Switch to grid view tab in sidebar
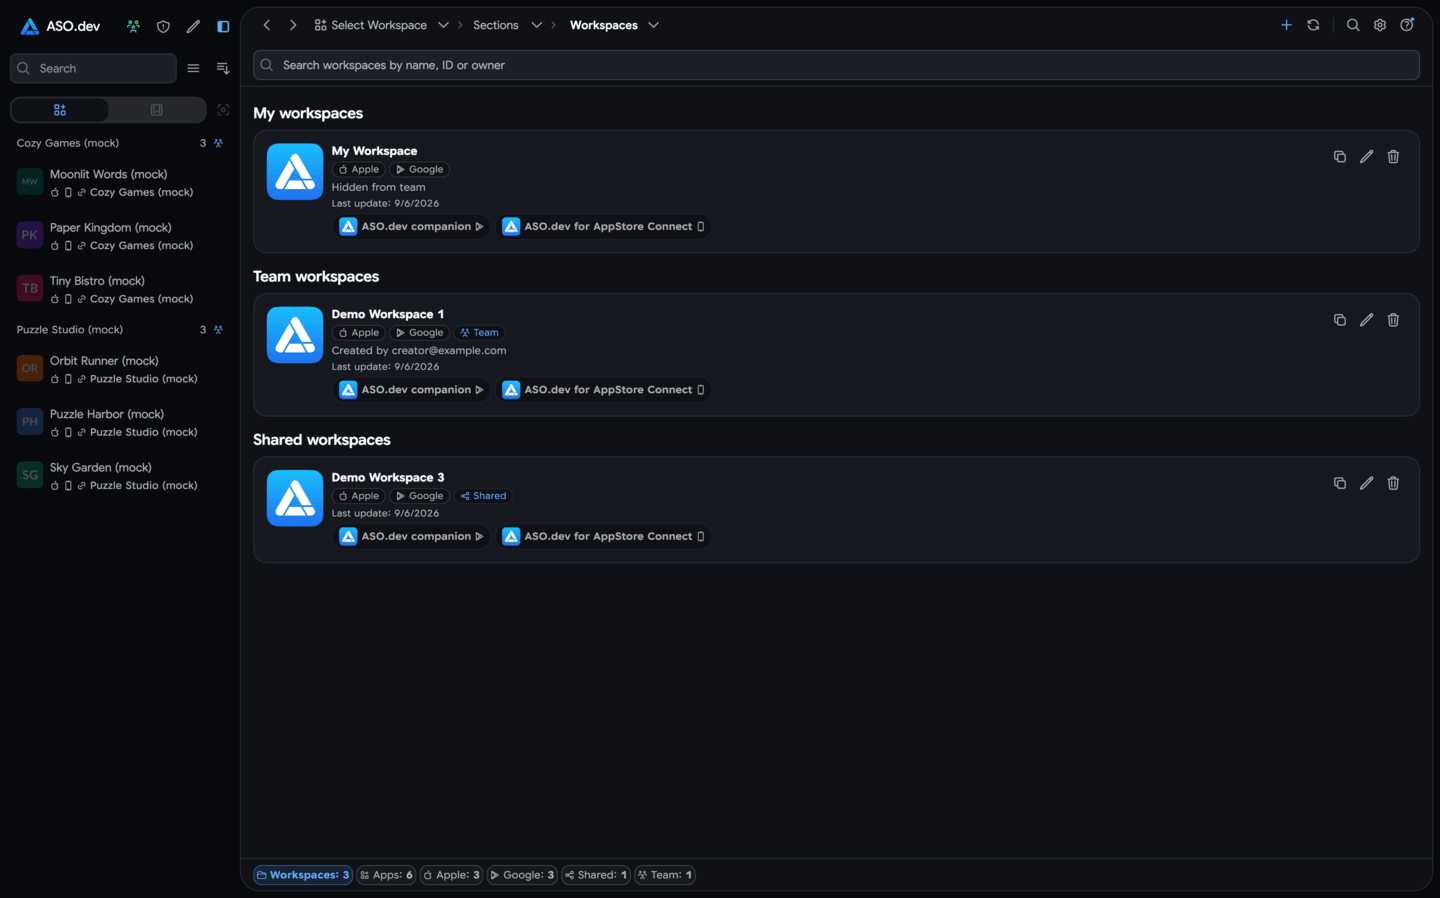1440x898 pixels. [x=60, y=110]
